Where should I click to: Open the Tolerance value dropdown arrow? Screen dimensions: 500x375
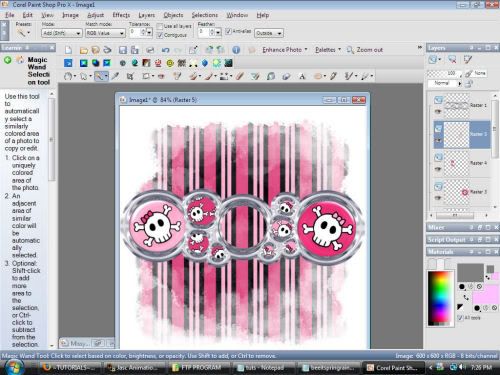149,32
